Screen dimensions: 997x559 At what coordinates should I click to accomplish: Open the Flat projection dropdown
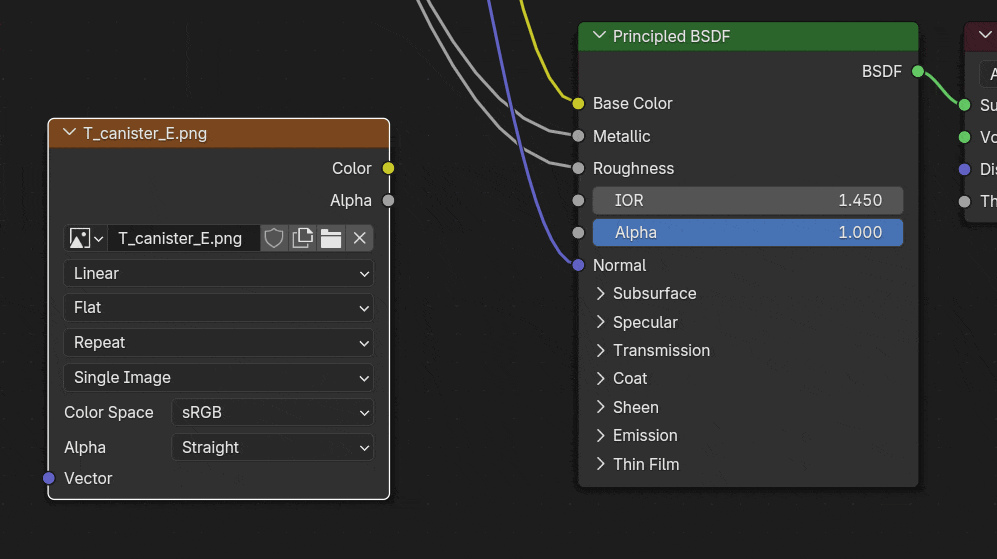tap(218, 308)
